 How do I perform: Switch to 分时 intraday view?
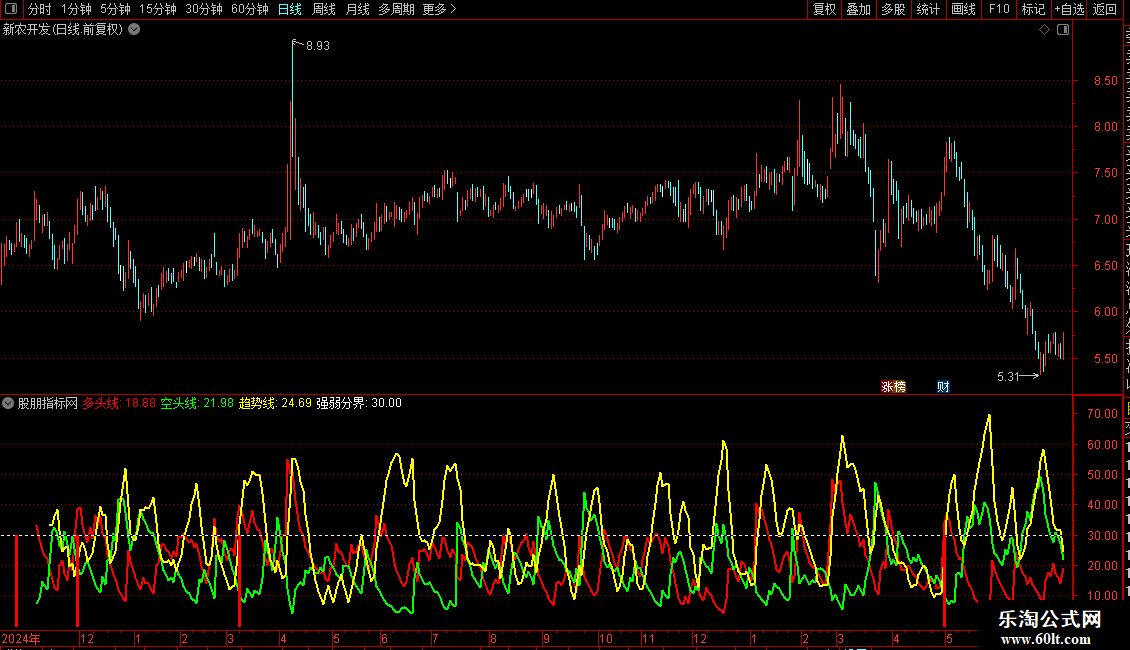click(x=40, y=9)
